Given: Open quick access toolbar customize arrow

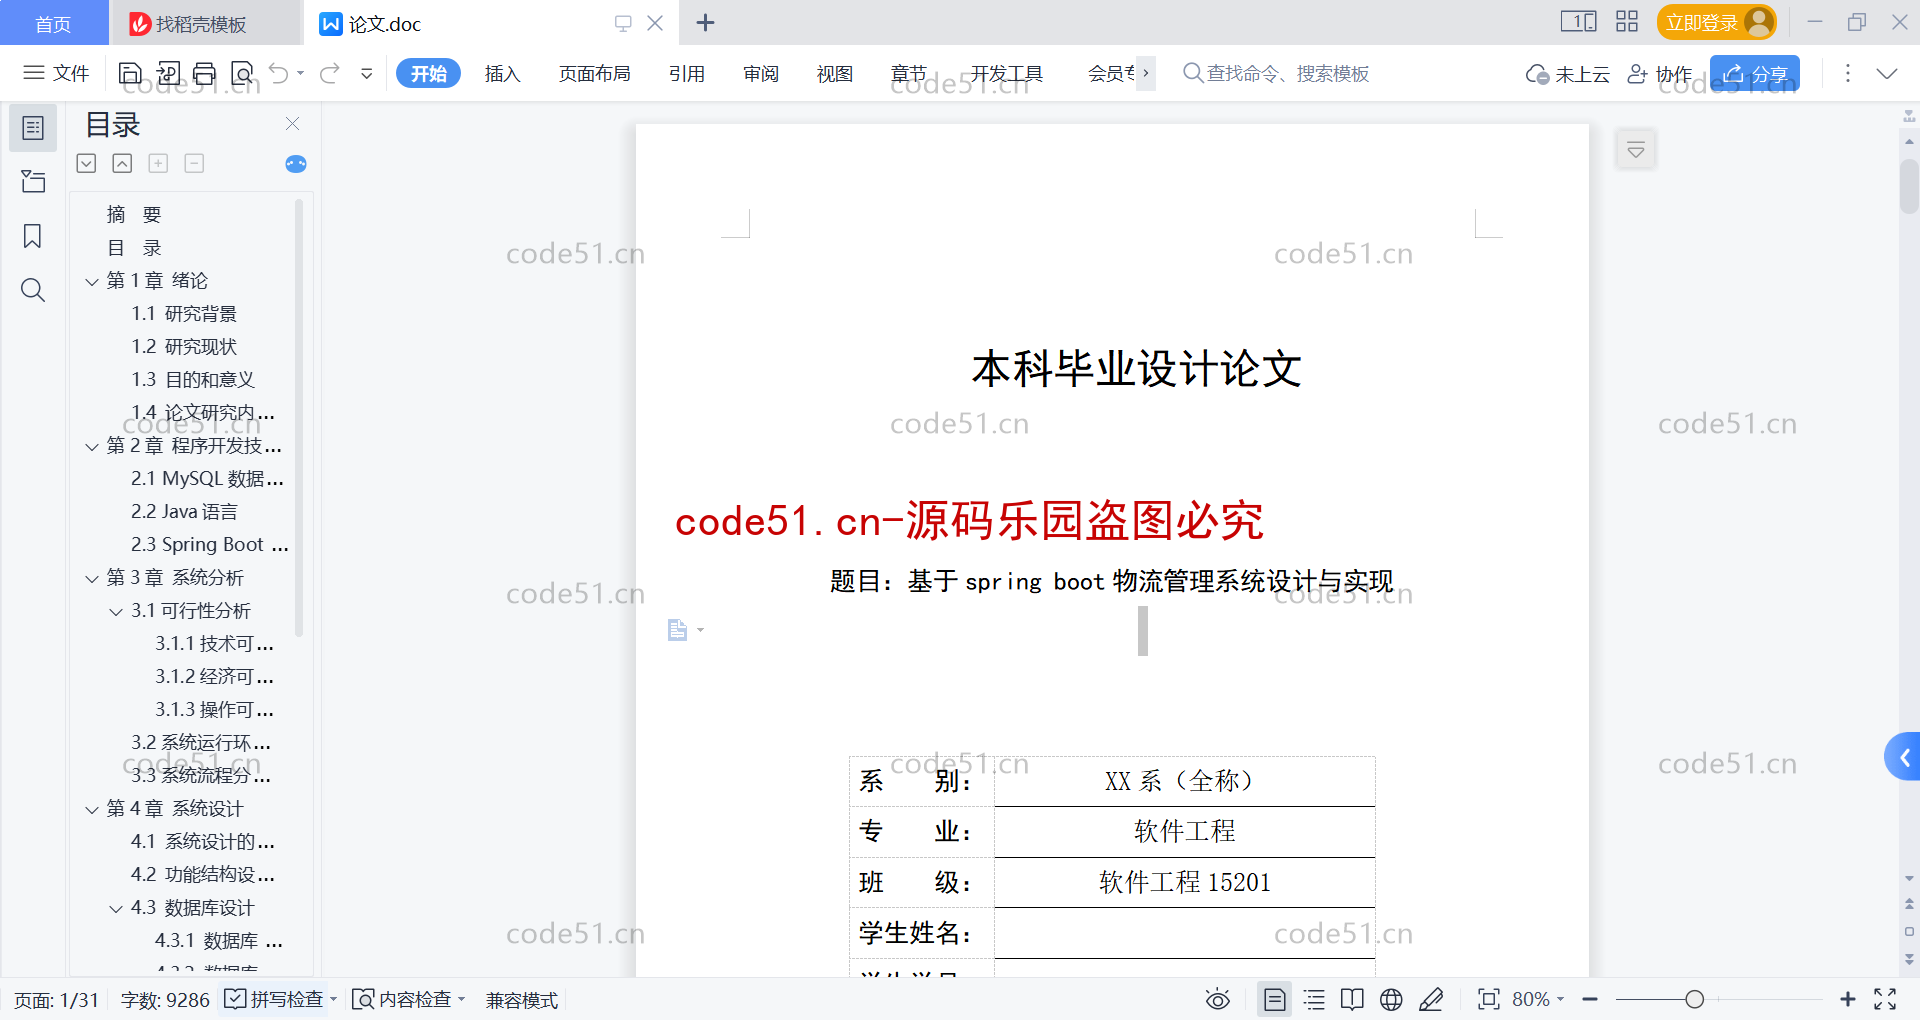Looking at the screenshot, I should [x=367, y=73].
